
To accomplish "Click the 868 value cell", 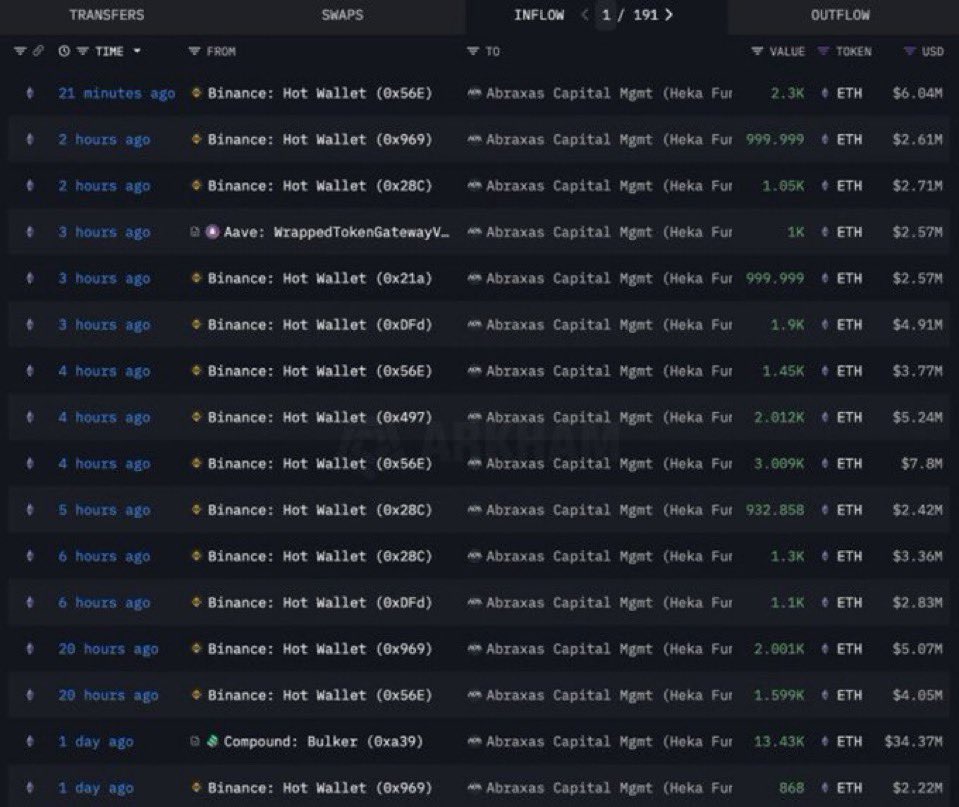I will tap(791, 788).
